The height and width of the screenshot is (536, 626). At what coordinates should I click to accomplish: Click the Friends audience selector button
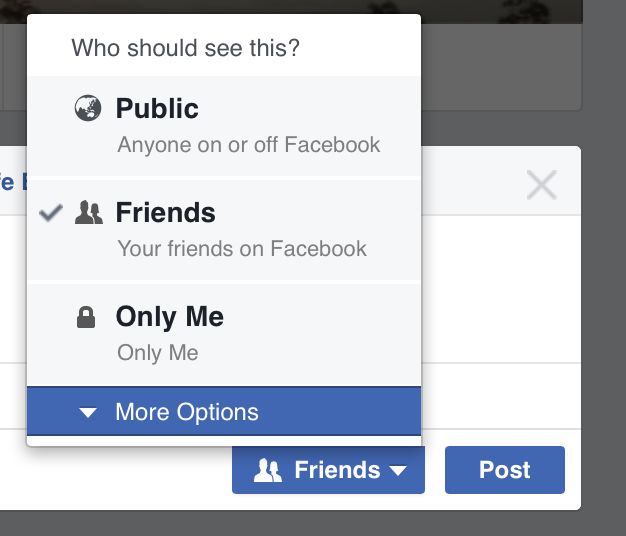coord(328,470)
